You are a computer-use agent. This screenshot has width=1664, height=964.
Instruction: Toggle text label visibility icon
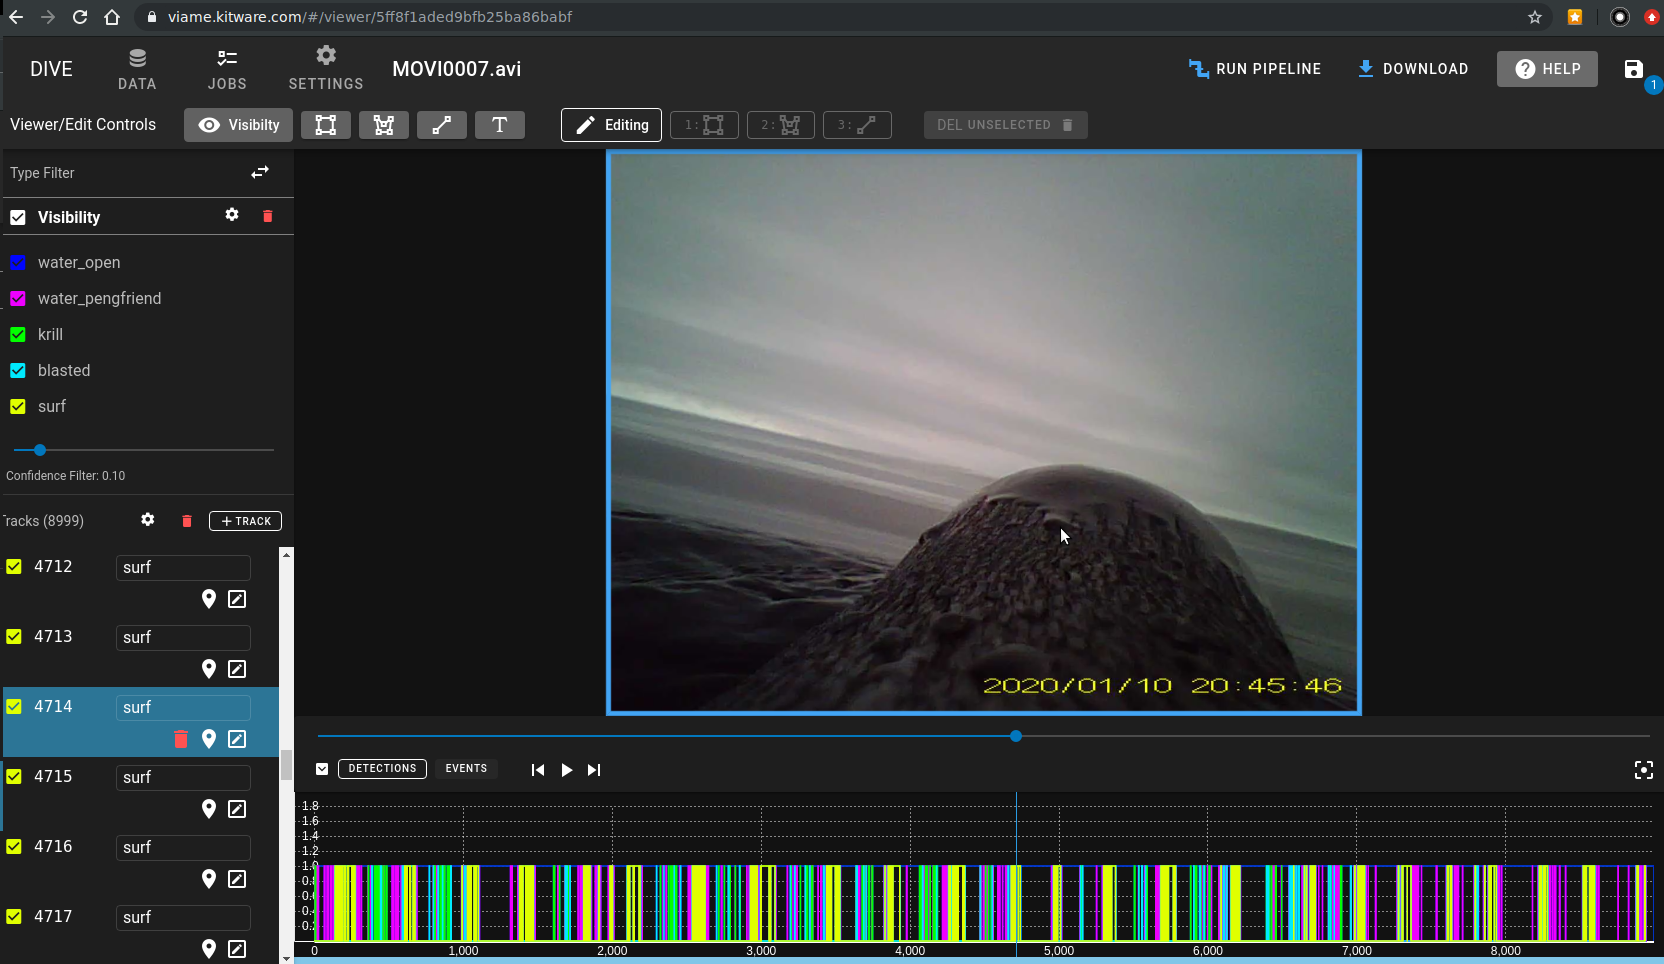pyautogui.click(x=500, y=125)
